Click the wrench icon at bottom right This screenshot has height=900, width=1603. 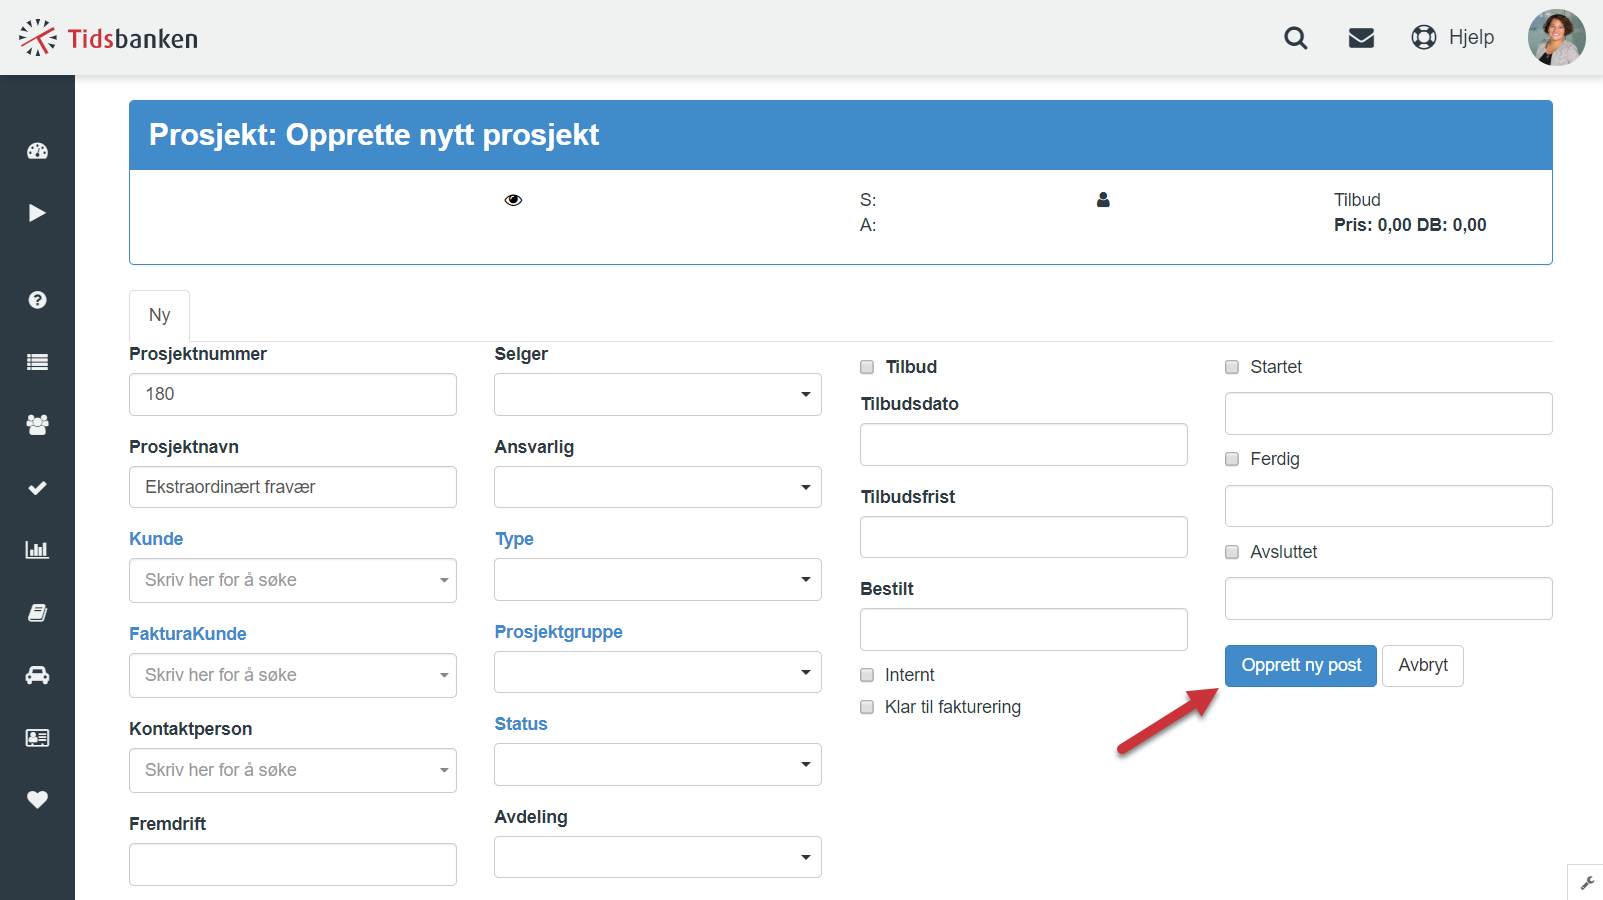click(x=1587, y=883)
